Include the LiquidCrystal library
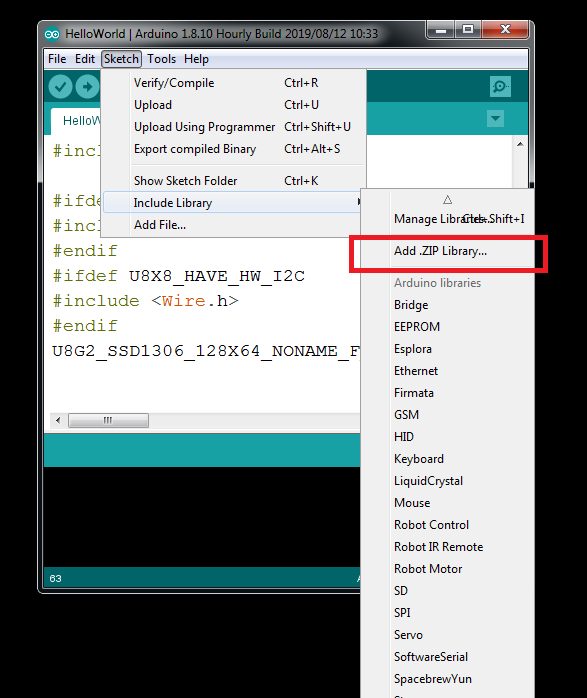The height and width of the screenshot is (698, 587). point(448,481)
